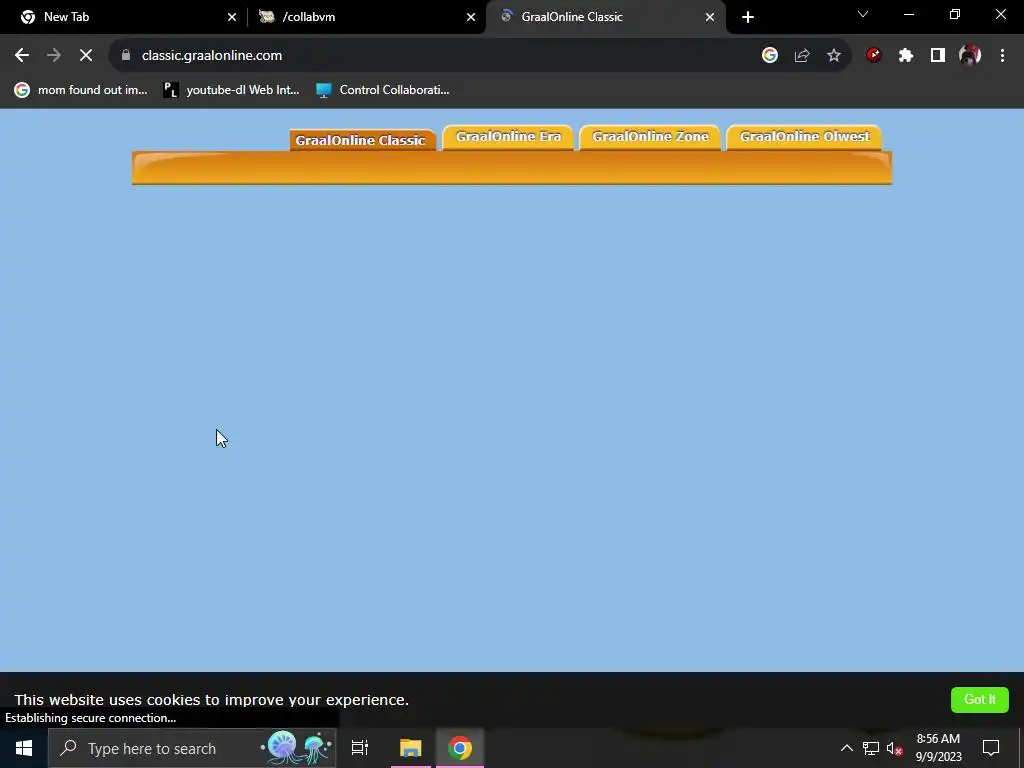This screenshot has width=1024, height=768.
Task: Select the GraalOnline Classic browser tab
Action: pos(606,17)
